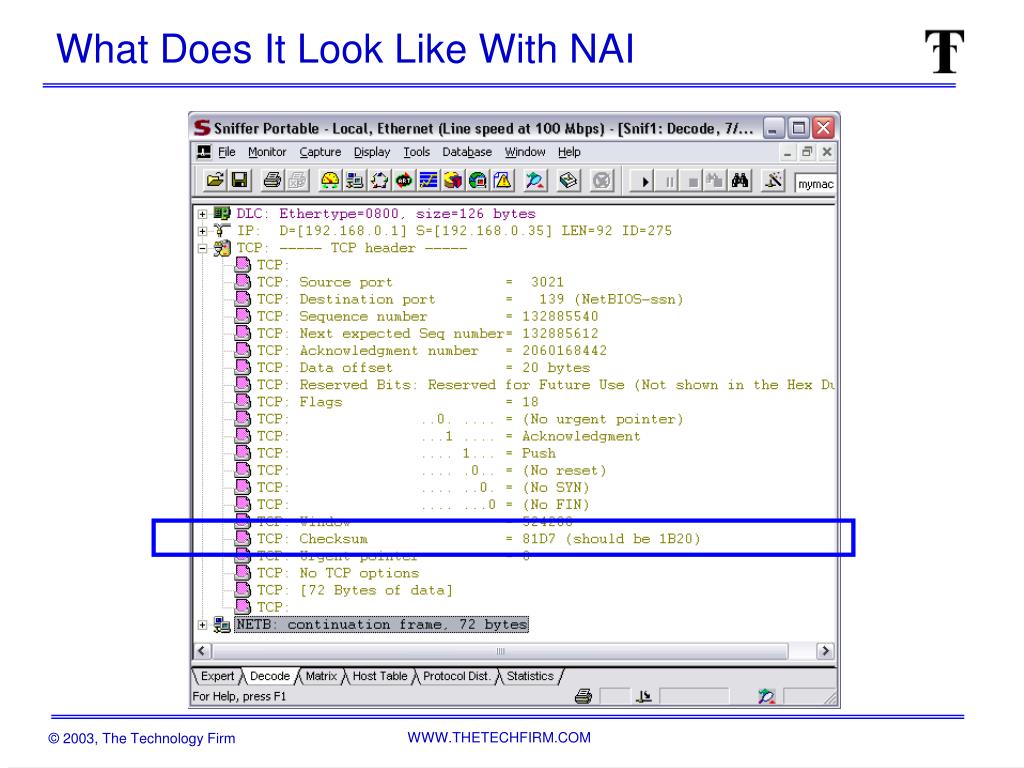
Task: Click the NETB computers icon
Action: (222, 625)
